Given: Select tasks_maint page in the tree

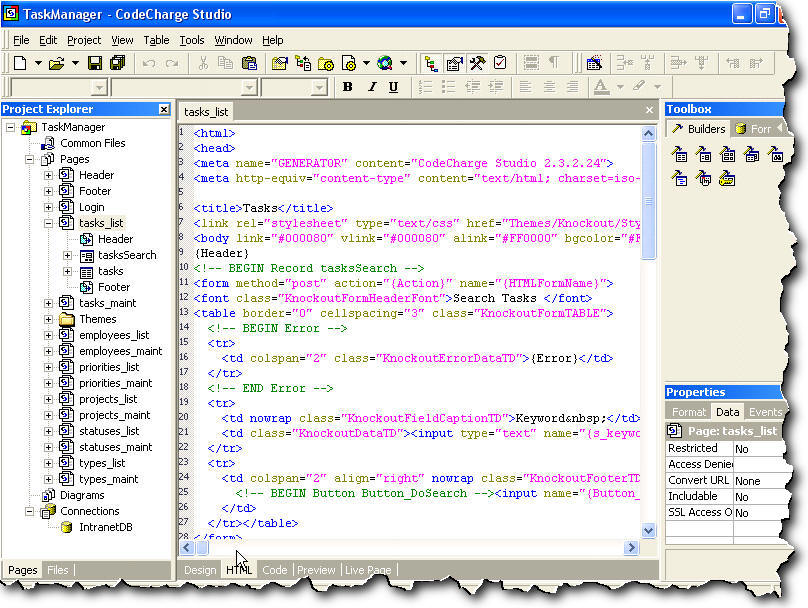Looking at the screenshot, I should point(108,303).
